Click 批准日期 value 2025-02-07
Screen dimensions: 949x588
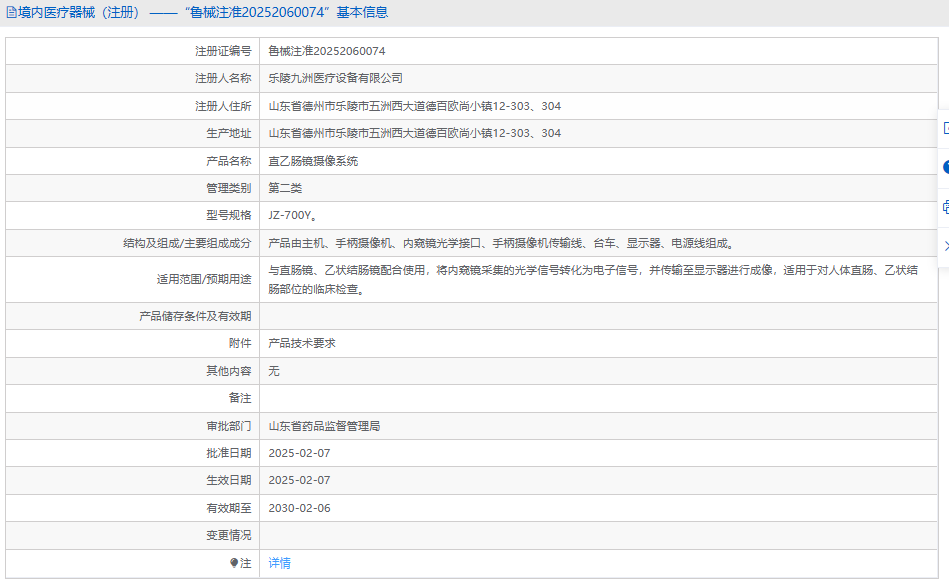tap(299, 452)
